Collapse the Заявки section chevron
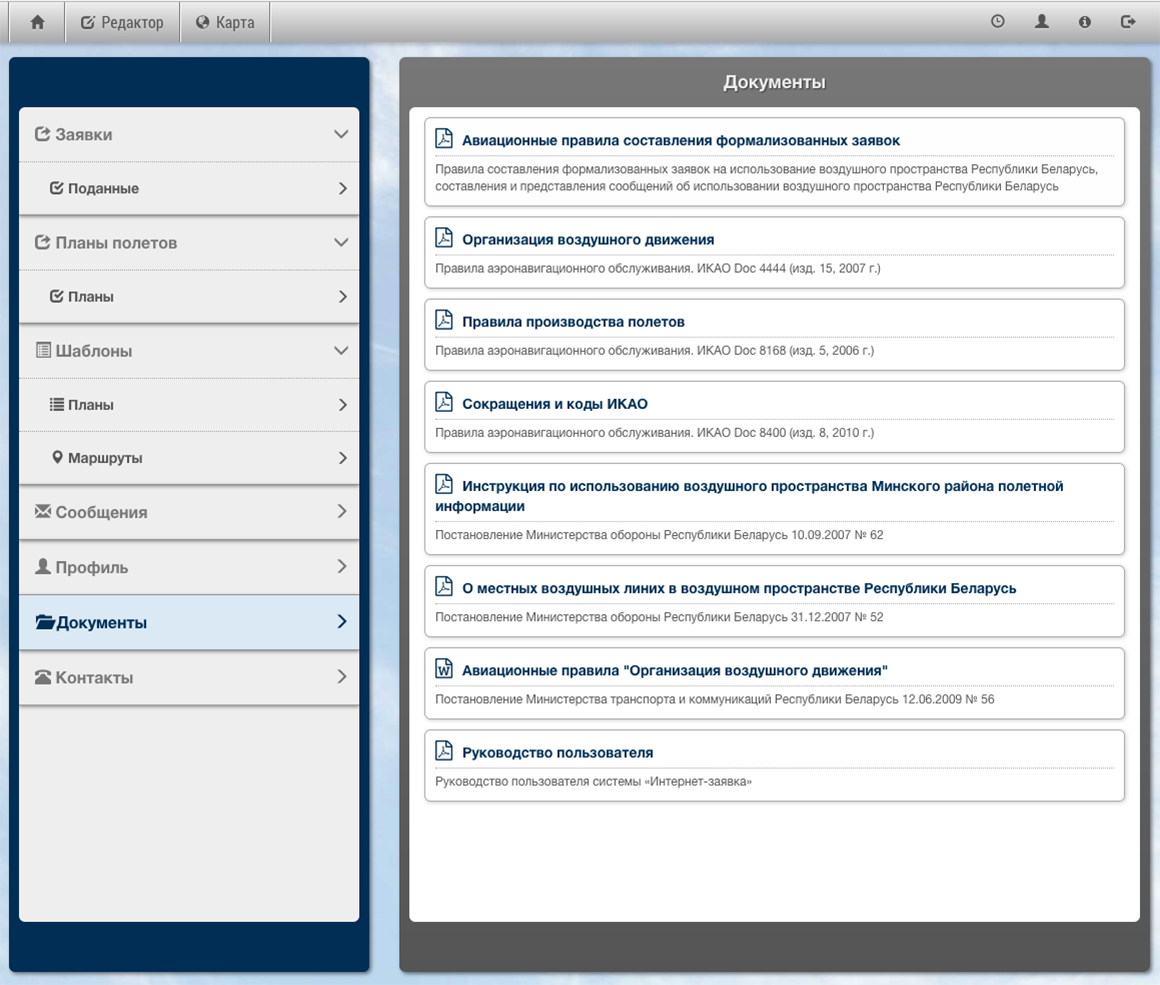 click(341, 134)
